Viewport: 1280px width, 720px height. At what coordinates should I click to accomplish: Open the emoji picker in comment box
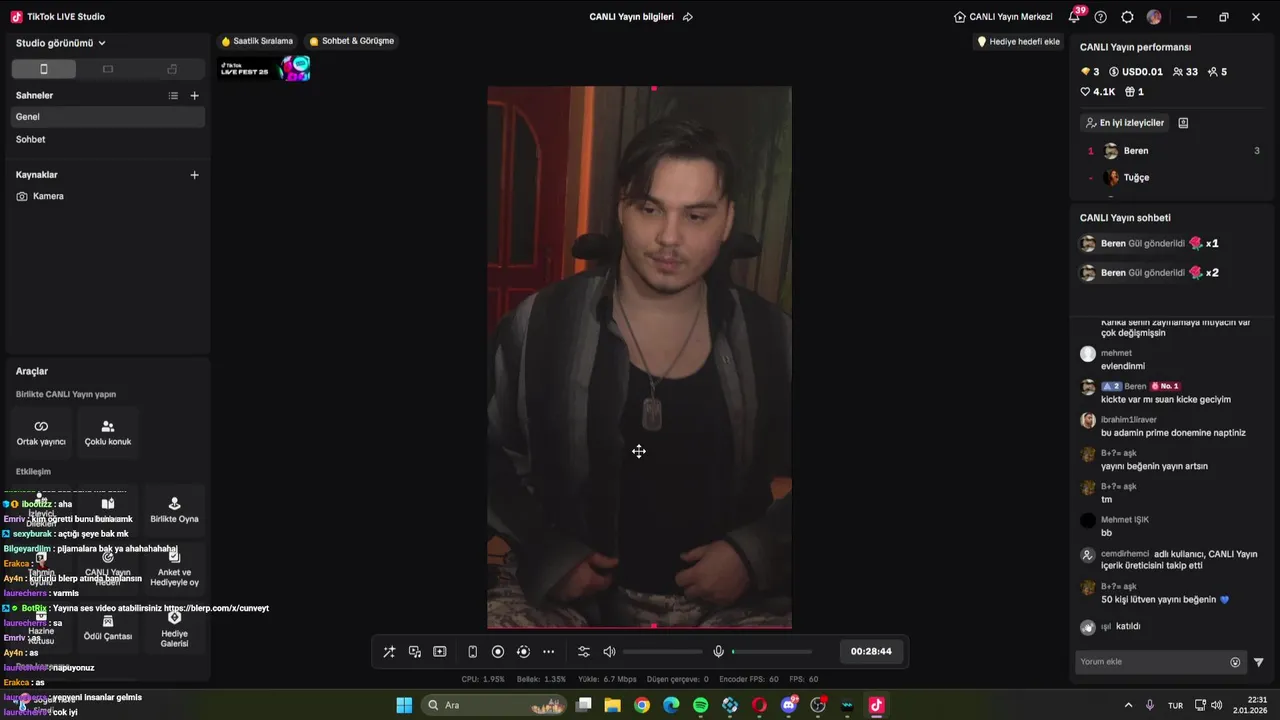(x=1235, y=662)
